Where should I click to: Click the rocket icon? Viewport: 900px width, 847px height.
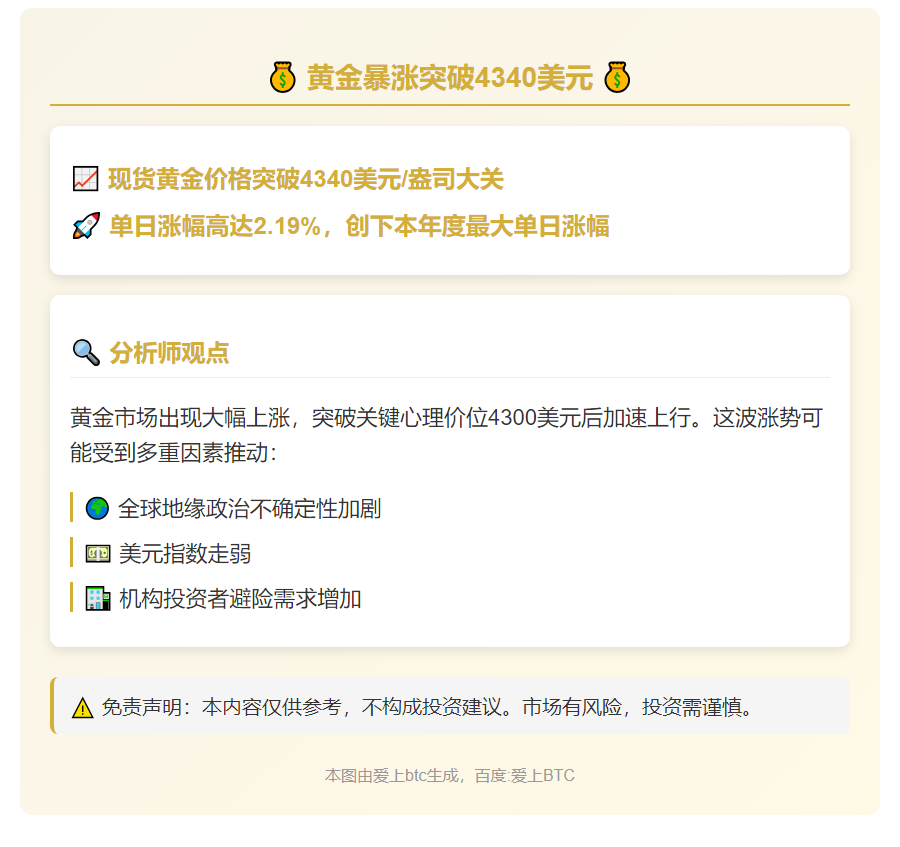pos(85,226)
